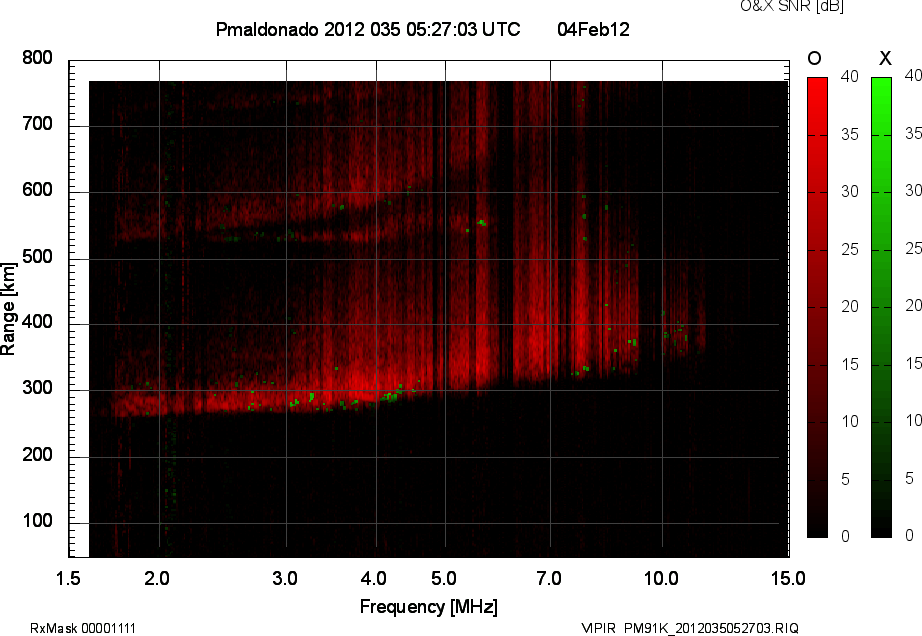Click the 5 value beside the red O bar
922x636 pixels.
tap(846, 480)
